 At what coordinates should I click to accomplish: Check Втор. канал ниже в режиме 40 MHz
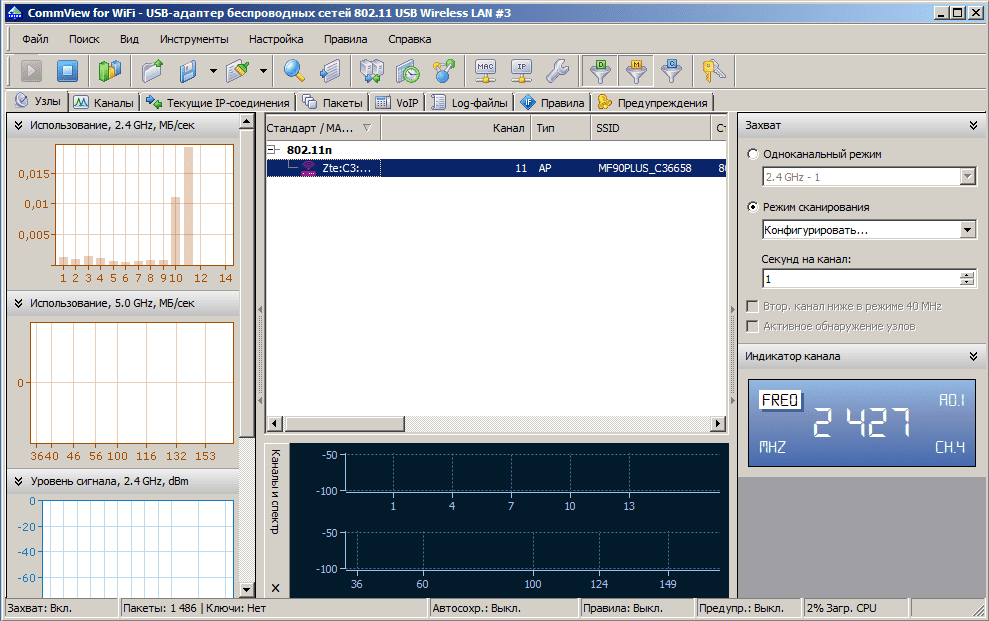click(752, 306)
